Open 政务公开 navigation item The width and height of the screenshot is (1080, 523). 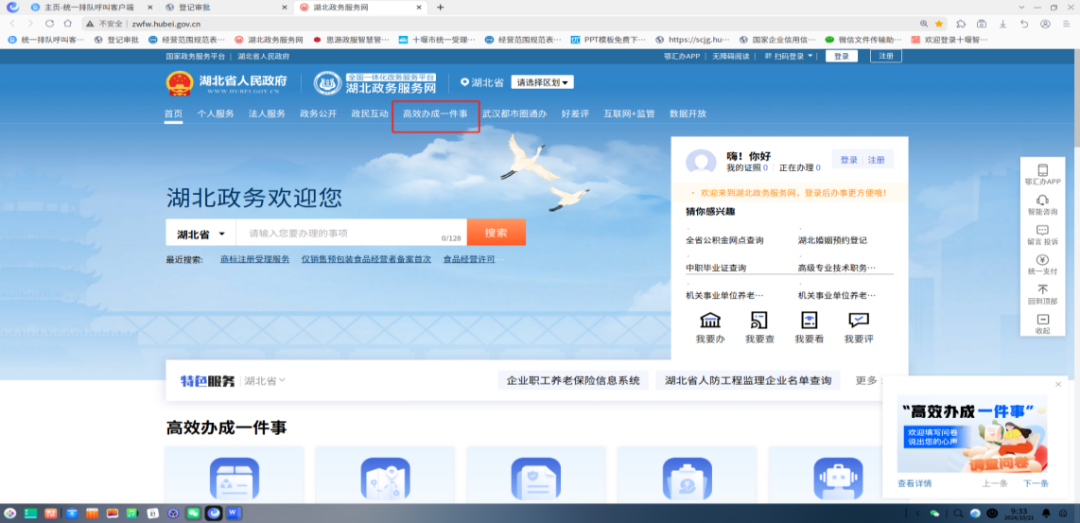click(x=318, y=114)
